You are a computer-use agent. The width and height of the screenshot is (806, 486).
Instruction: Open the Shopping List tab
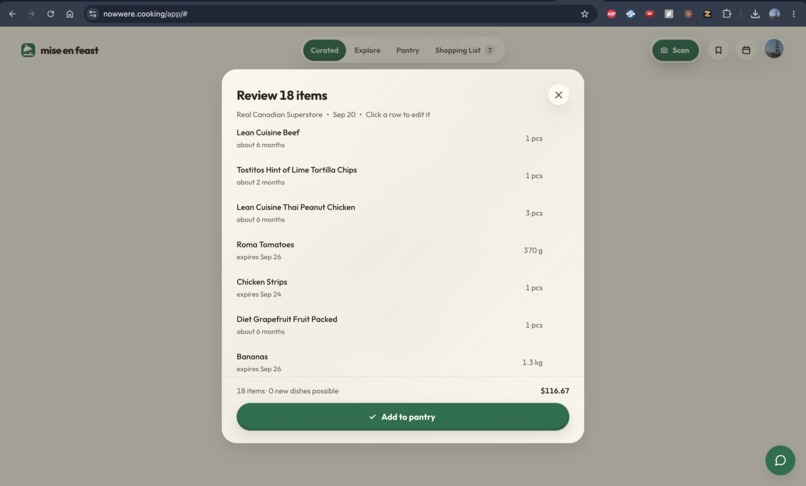pos(464,50)
